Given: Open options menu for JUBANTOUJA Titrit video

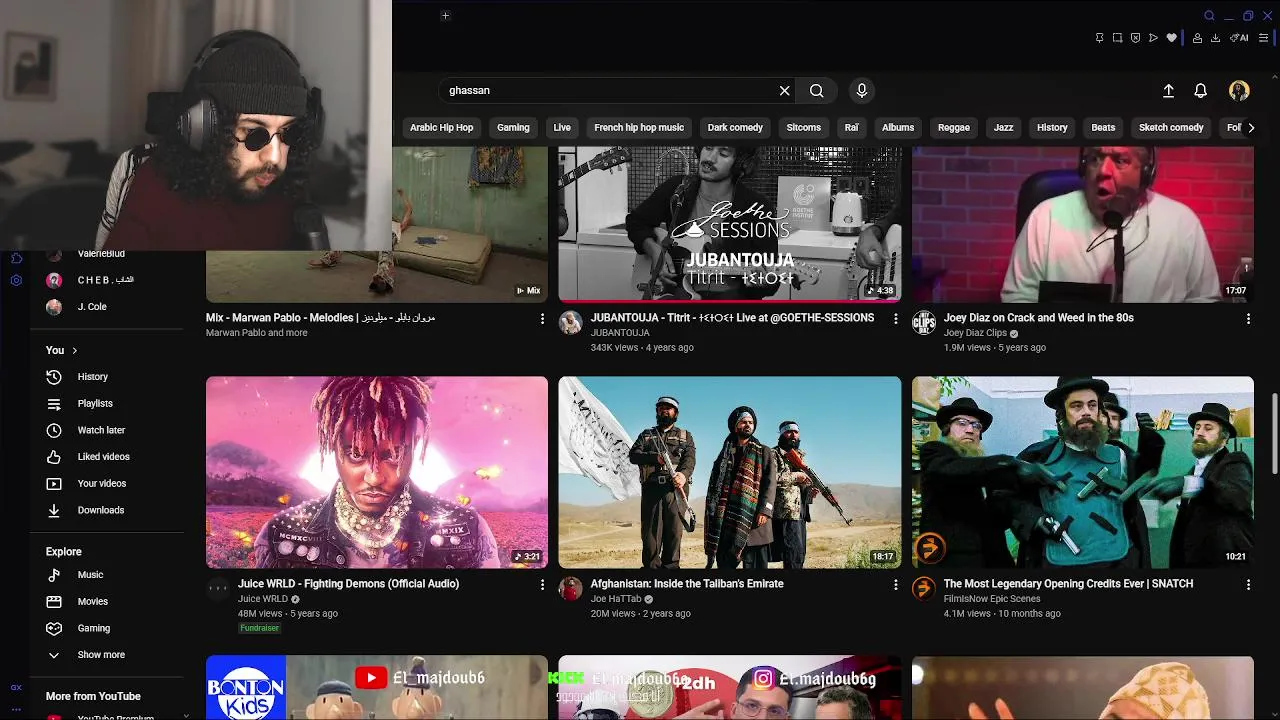Looking at the screenshot, I should tap(895, 318).
